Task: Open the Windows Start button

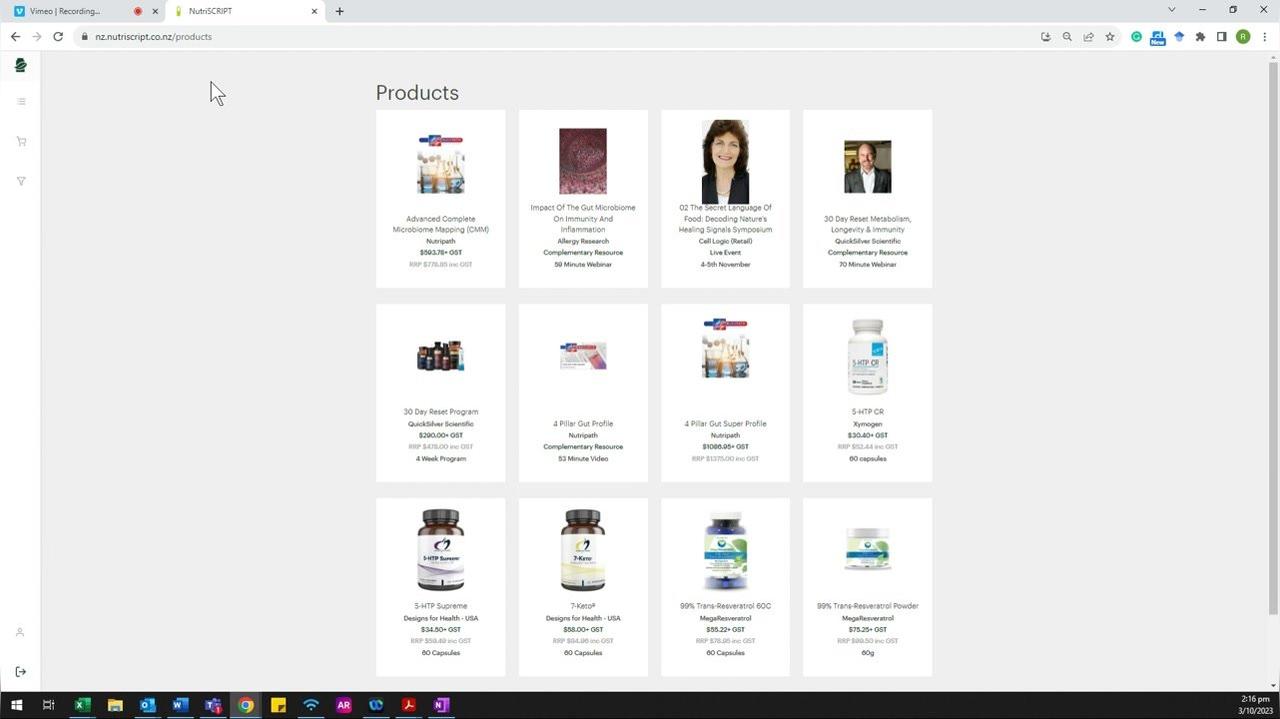Action: (x=16, y=705)
